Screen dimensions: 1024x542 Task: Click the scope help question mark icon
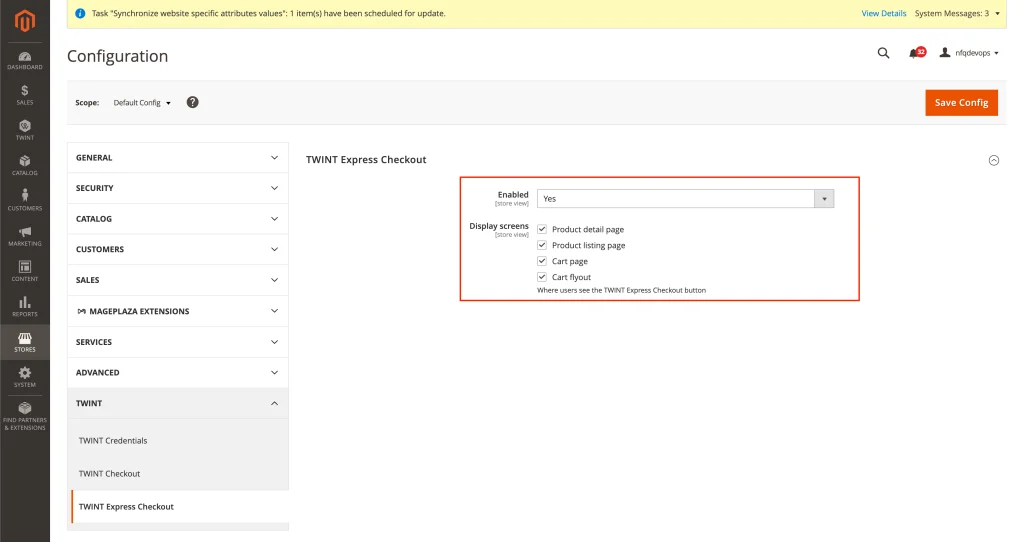192,103
